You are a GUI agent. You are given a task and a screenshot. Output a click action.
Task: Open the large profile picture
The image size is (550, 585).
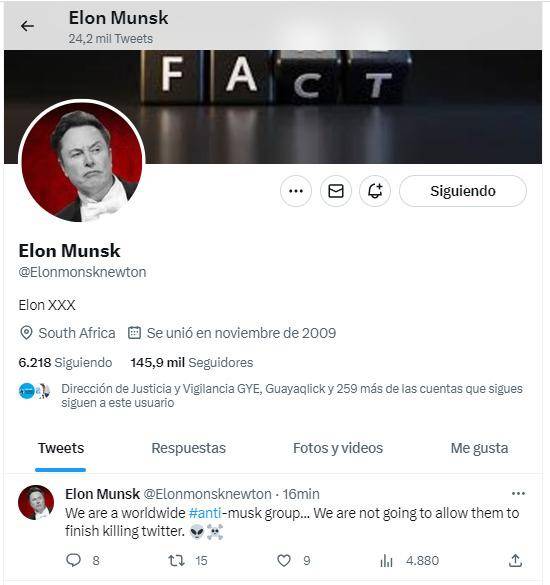82,162
